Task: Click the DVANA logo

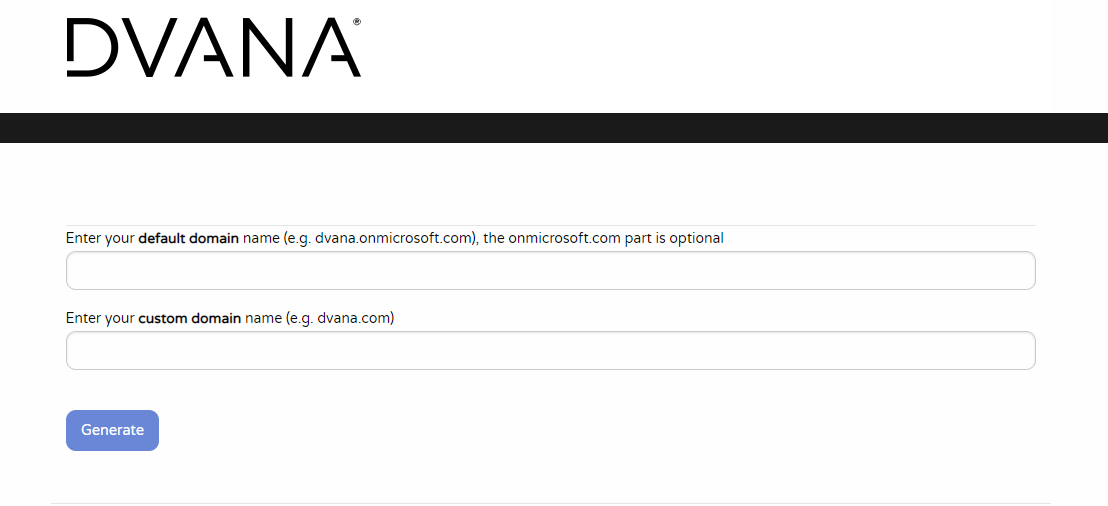Action: click(x=213, y=48)
